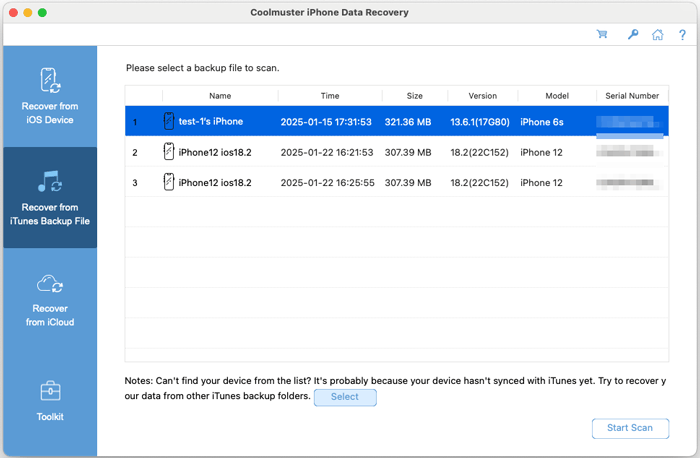Sort by the Model column header
Image resolution: width=700 pixels, height=458 pixels.
coord(557,96)
